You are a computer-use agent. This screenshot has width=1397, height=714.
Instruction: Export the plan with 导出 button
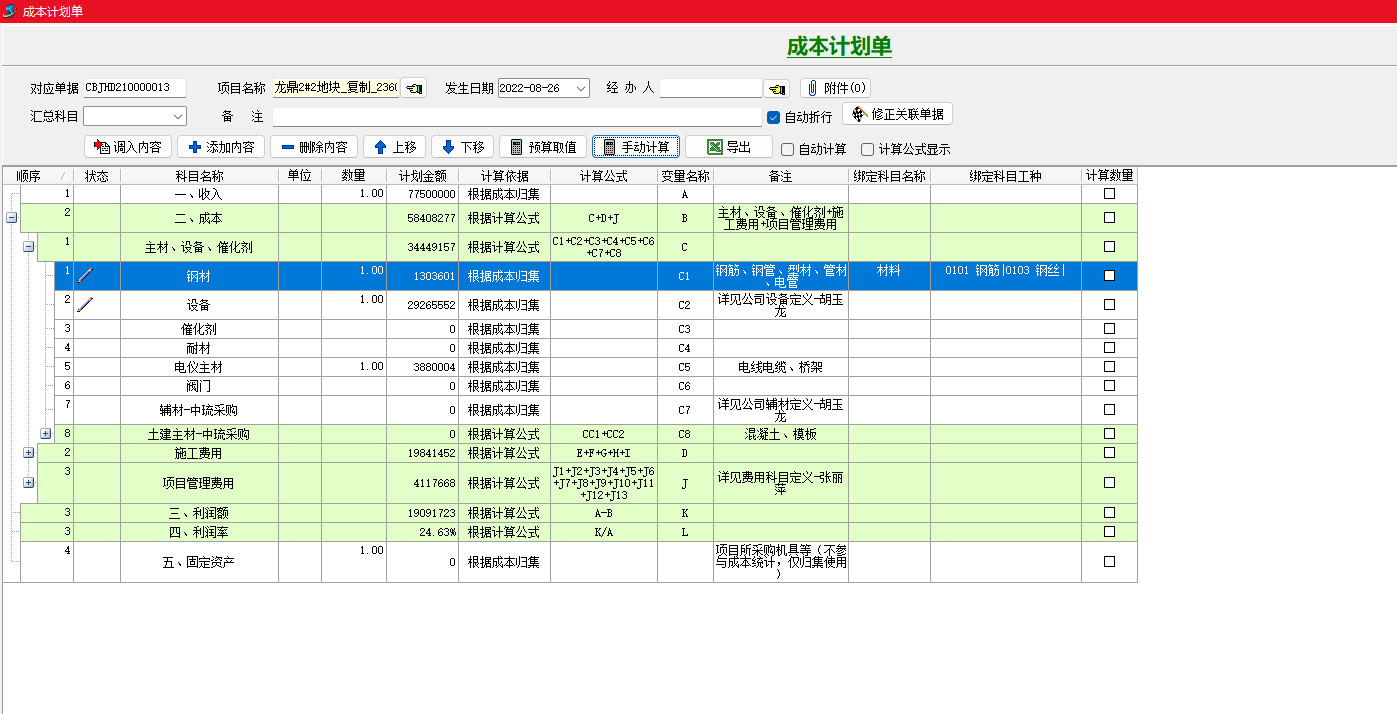tap(728, 147)
